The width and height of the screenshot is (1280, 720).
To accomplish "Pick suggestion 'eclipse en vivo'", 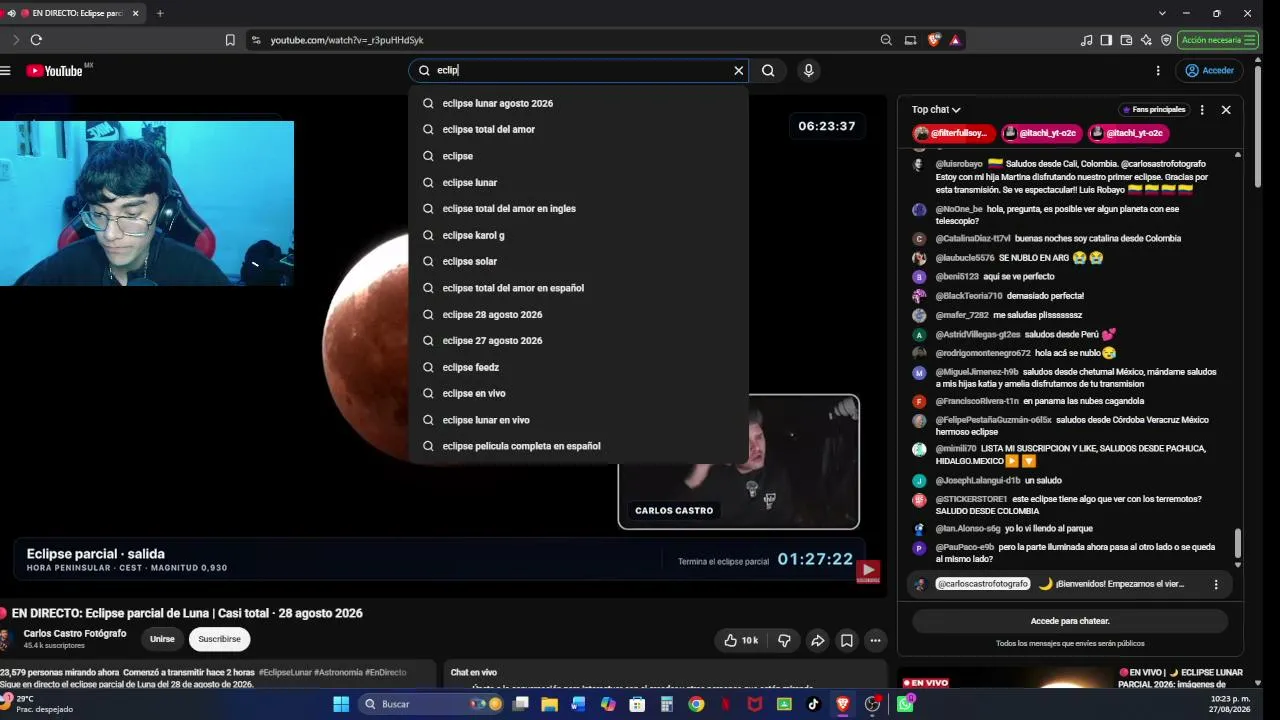I will tap(578, 393).
